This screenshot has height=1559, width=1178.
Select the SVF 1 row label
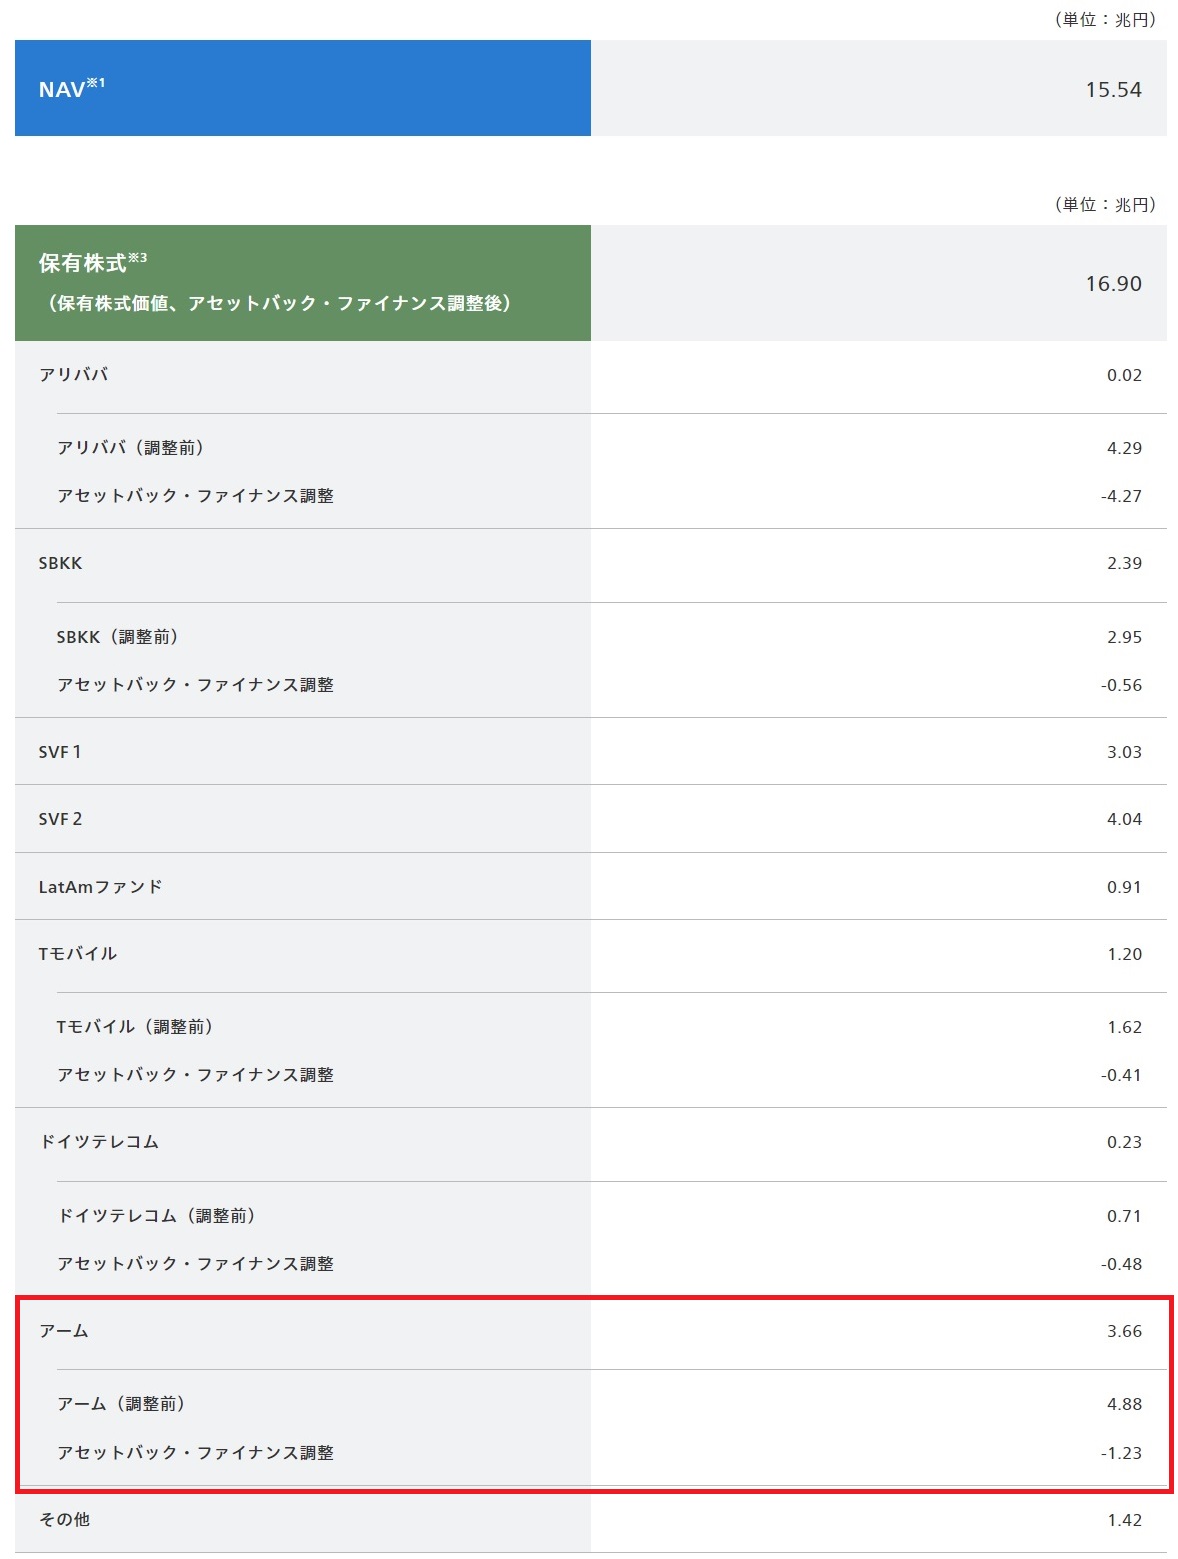60,752
